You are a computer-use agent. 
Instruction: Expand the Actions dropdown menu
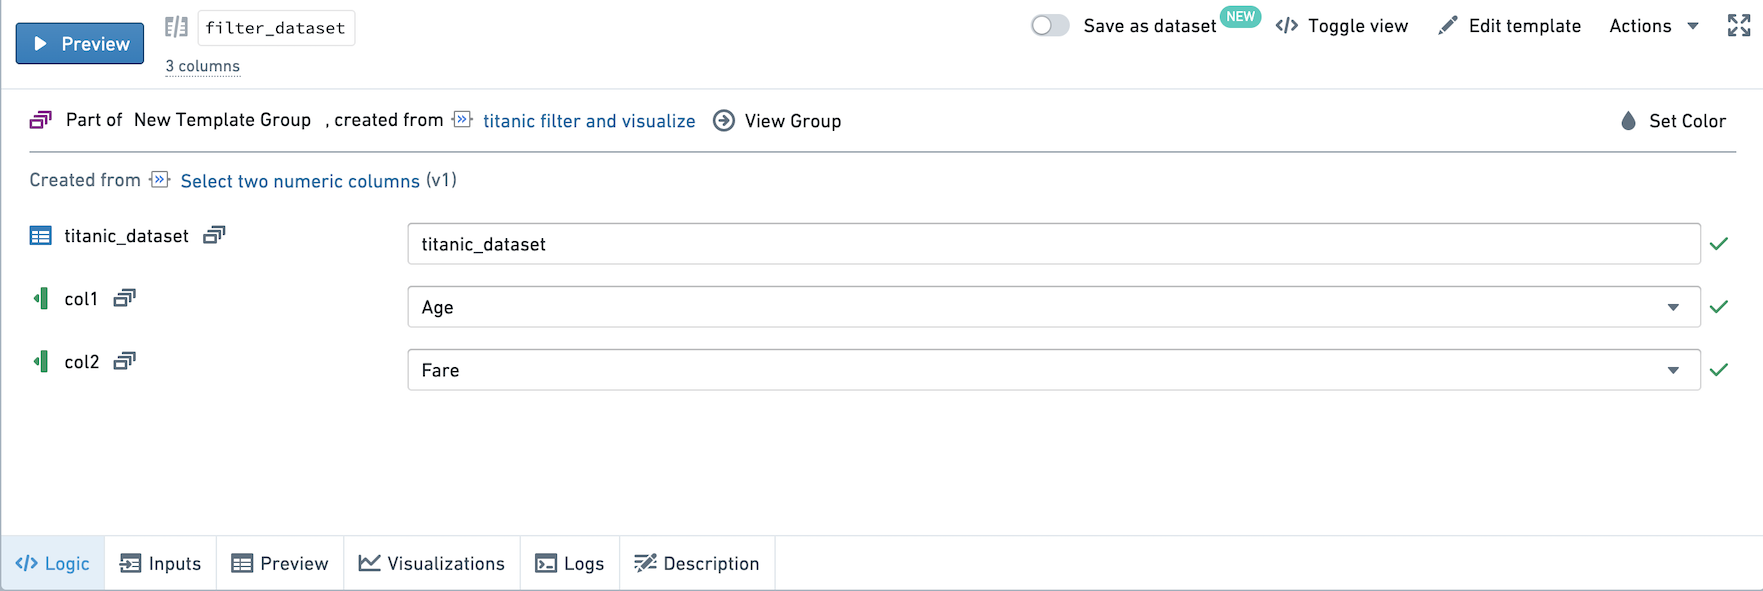click(1654, 26)
